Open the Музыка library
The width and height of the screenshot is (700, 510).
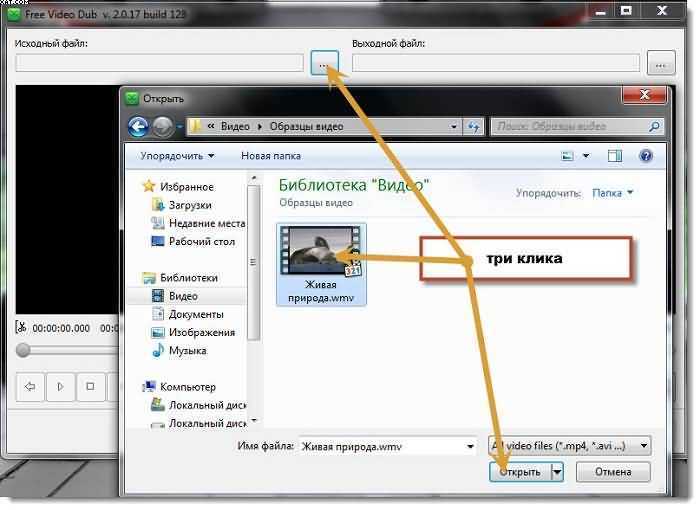click(x=187, y=351)
